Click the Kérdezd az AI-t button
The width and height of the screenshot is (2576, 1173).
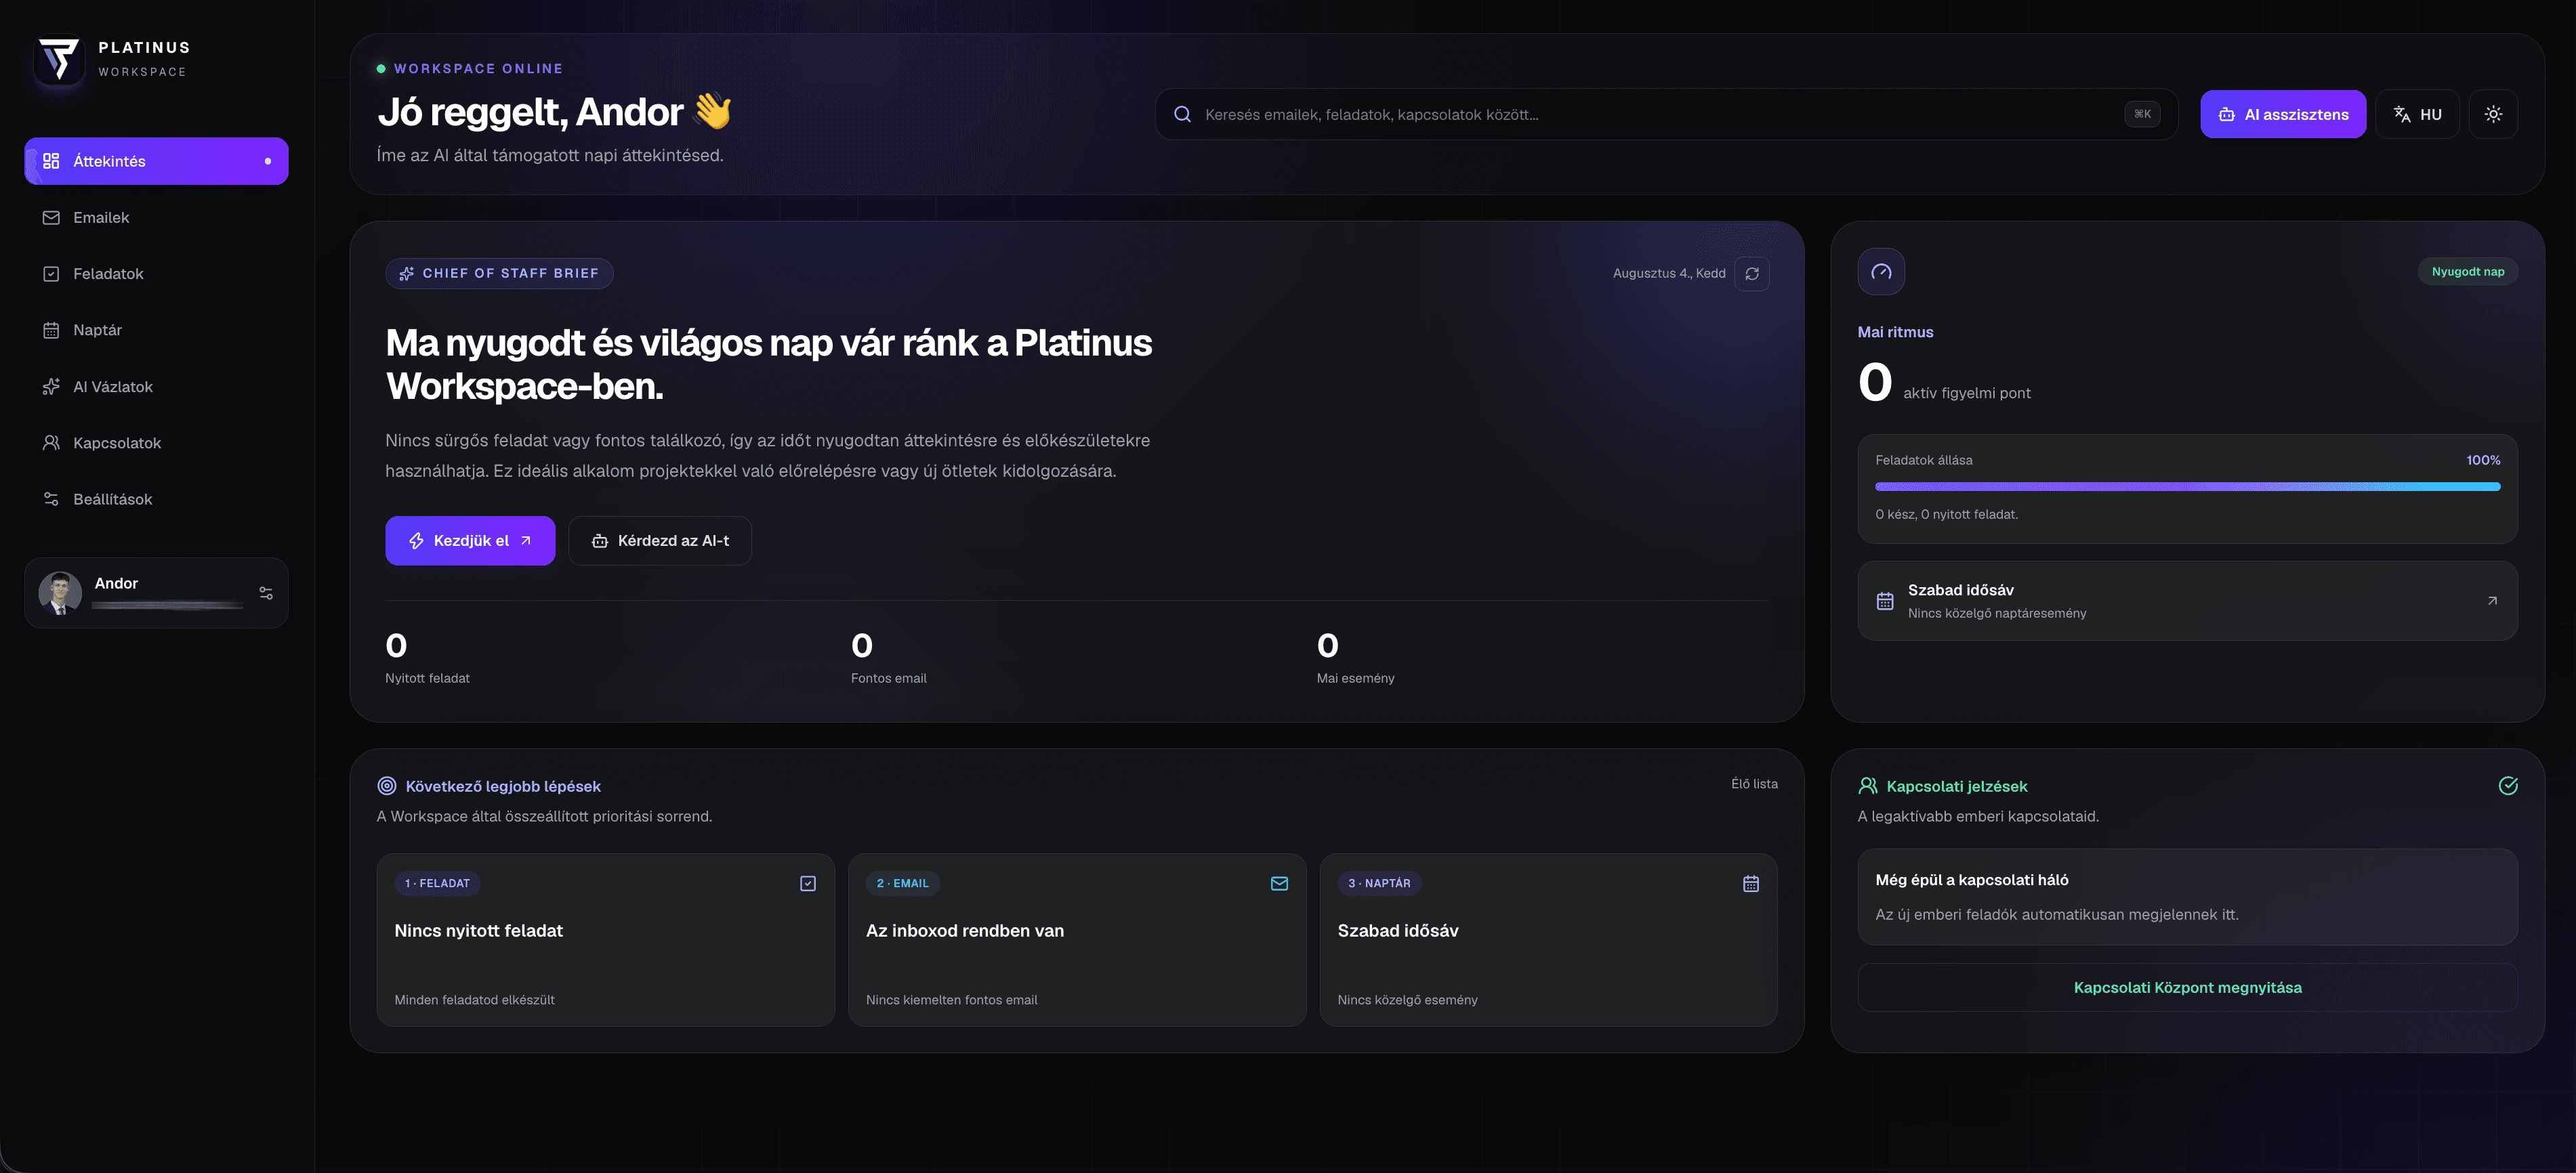tap(660, 541)
